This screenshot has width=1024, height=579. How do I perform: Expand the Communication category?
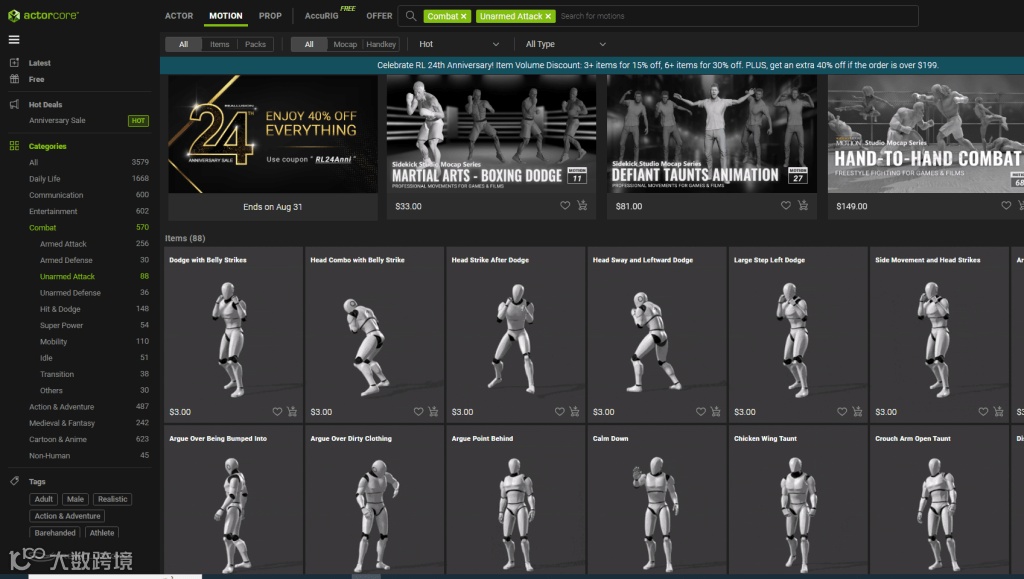click(56, 195)
